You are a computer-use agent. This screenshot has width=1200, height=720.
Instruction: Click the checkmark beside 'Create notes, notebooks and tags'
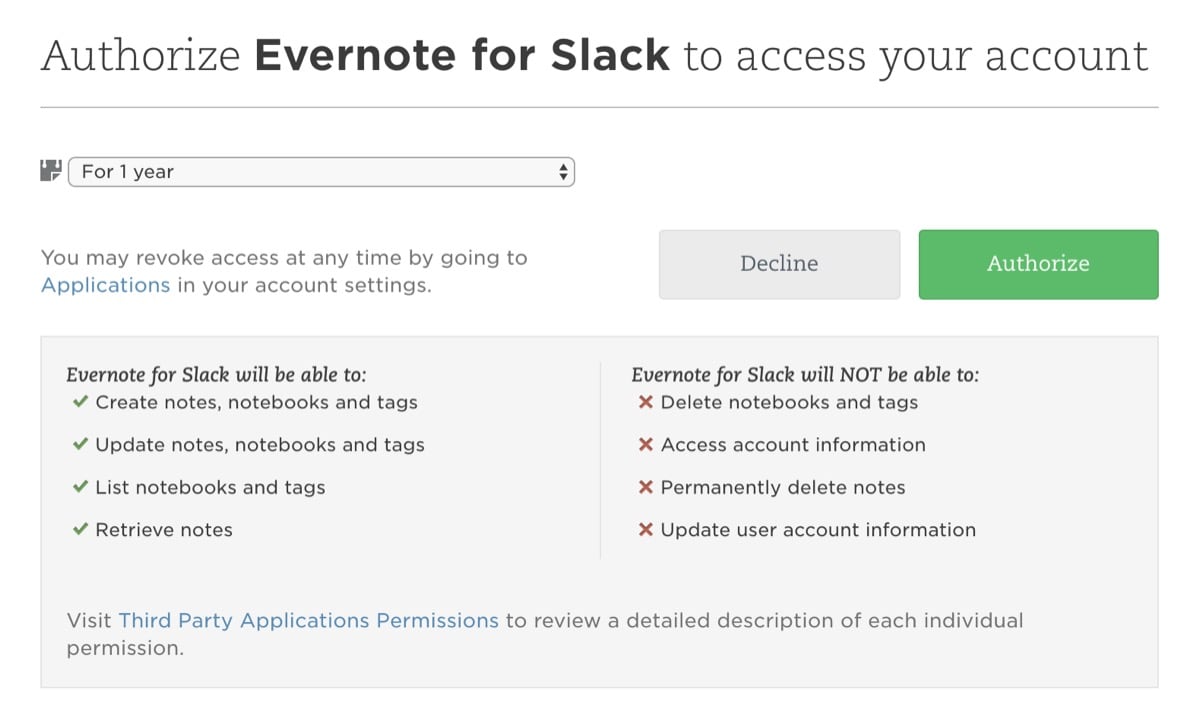click(80, 402)
